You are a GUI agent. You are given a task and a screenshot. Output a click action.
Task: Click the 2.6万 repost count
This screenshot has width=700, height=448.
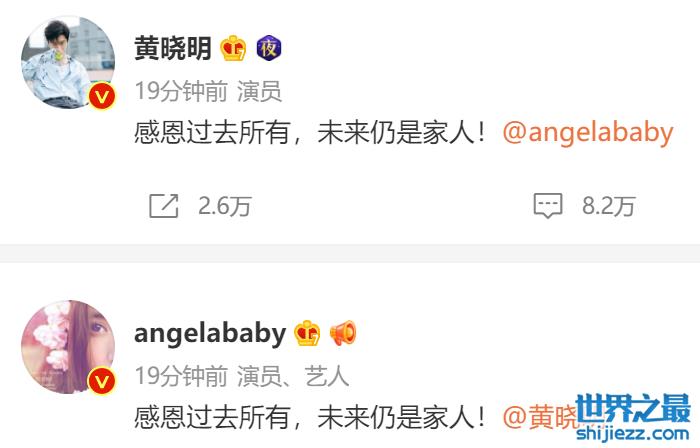tap(225, 207)
